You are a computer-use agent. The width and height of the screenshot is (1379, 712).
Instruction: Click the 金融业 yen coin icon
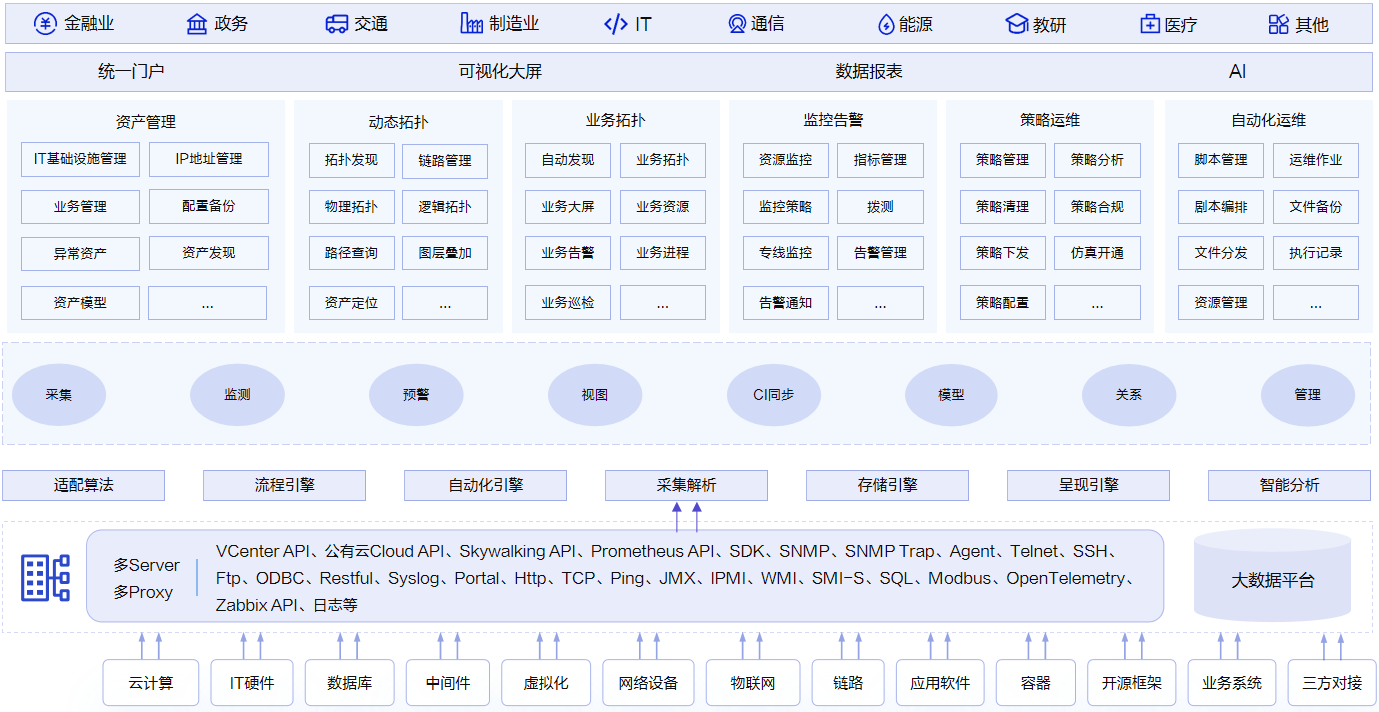click(45, 24)
